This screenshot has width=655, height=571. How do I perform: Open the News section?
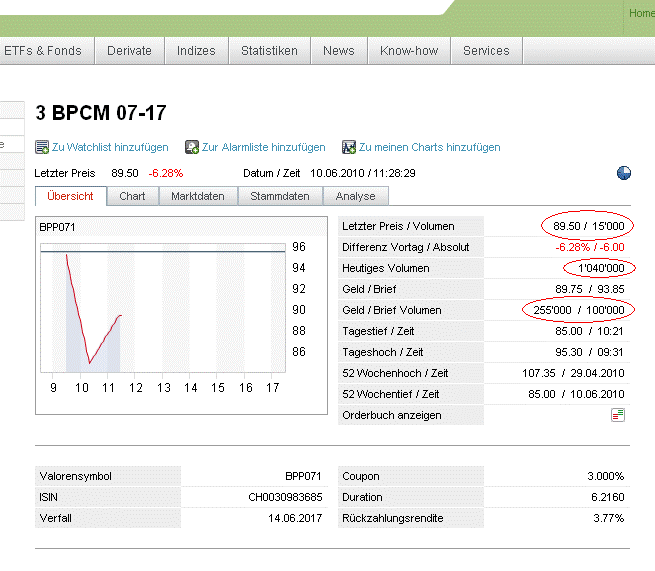(339, 51)
